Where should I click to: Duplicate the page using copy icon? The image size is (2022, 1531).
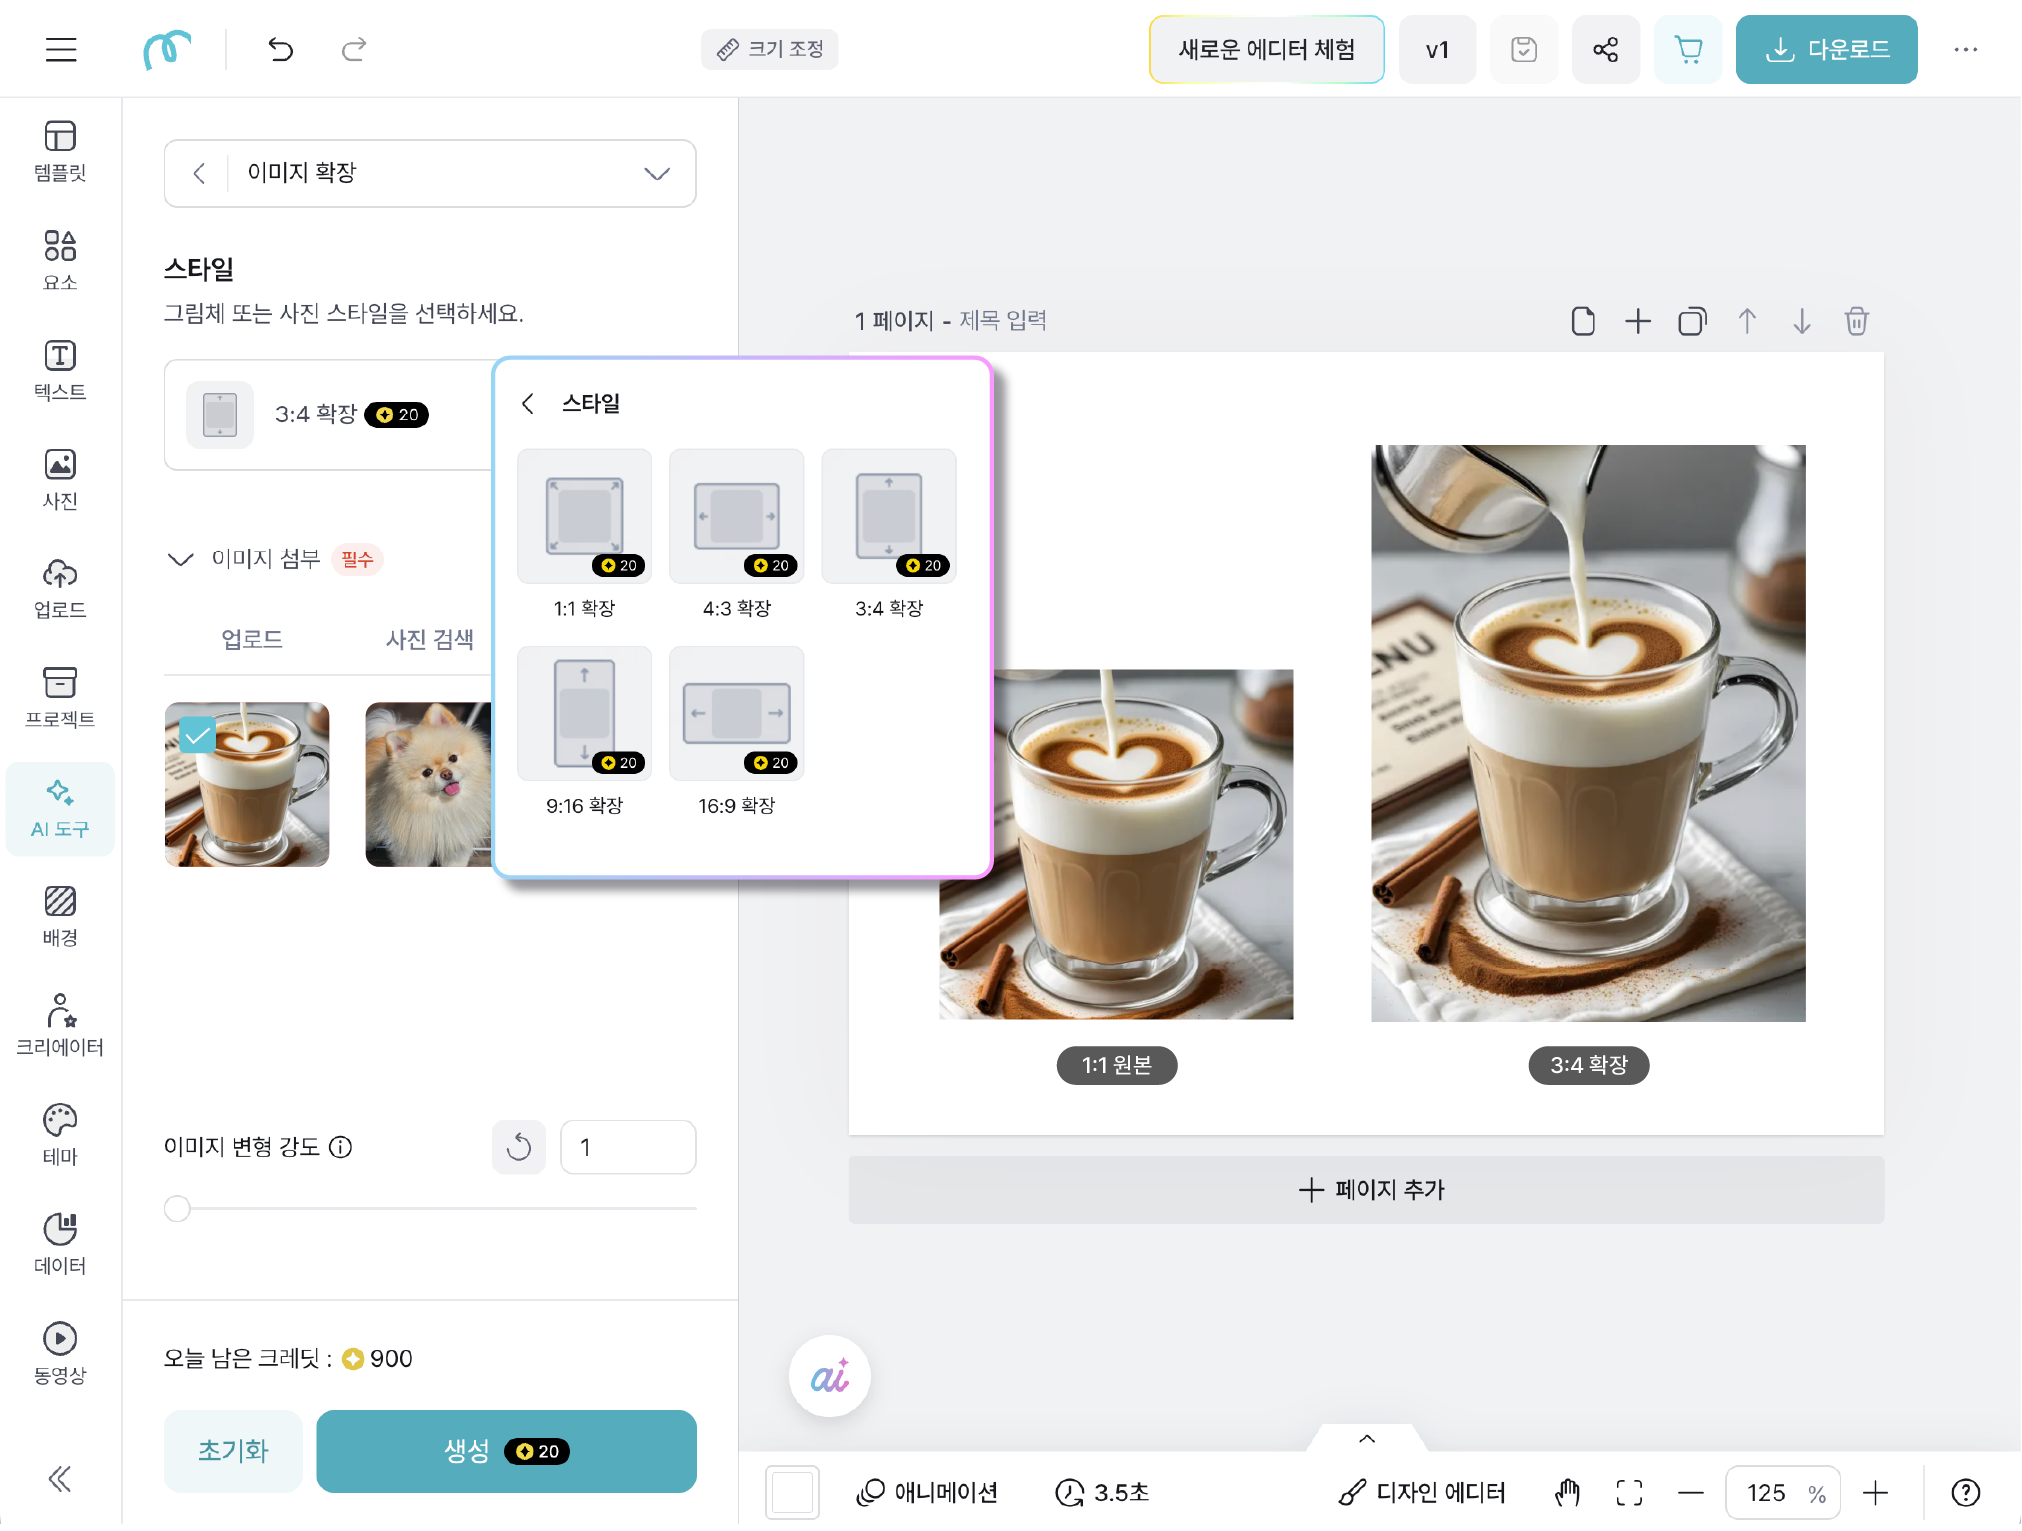pyautogui.click(x=1692, y=321)
